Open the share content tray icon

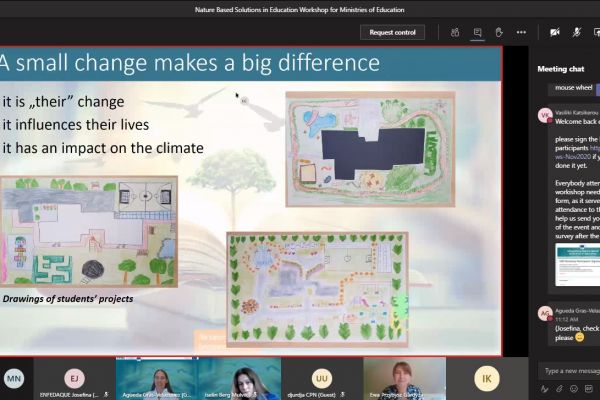coord(597,33)
